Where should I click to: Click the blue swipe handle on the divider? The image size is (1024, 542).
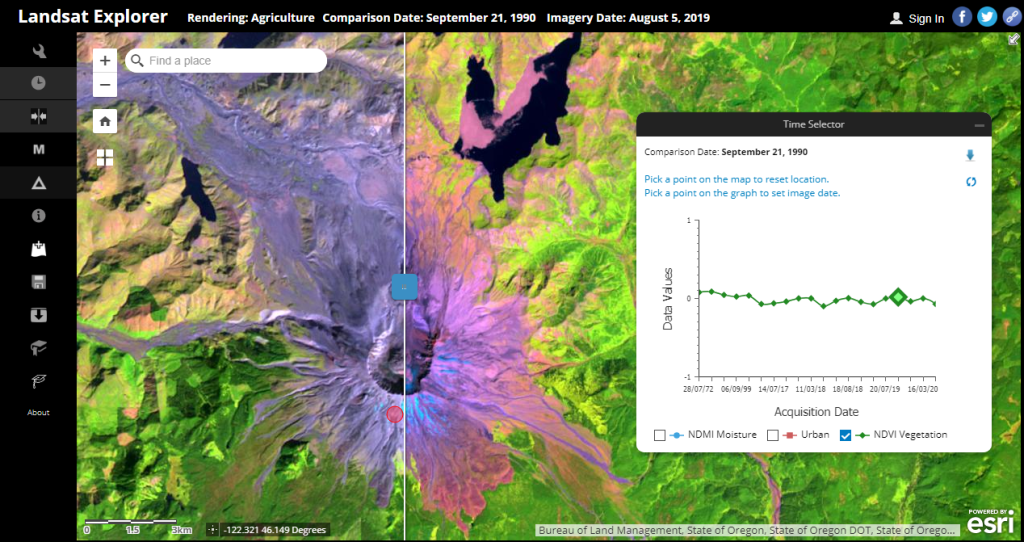404,287
